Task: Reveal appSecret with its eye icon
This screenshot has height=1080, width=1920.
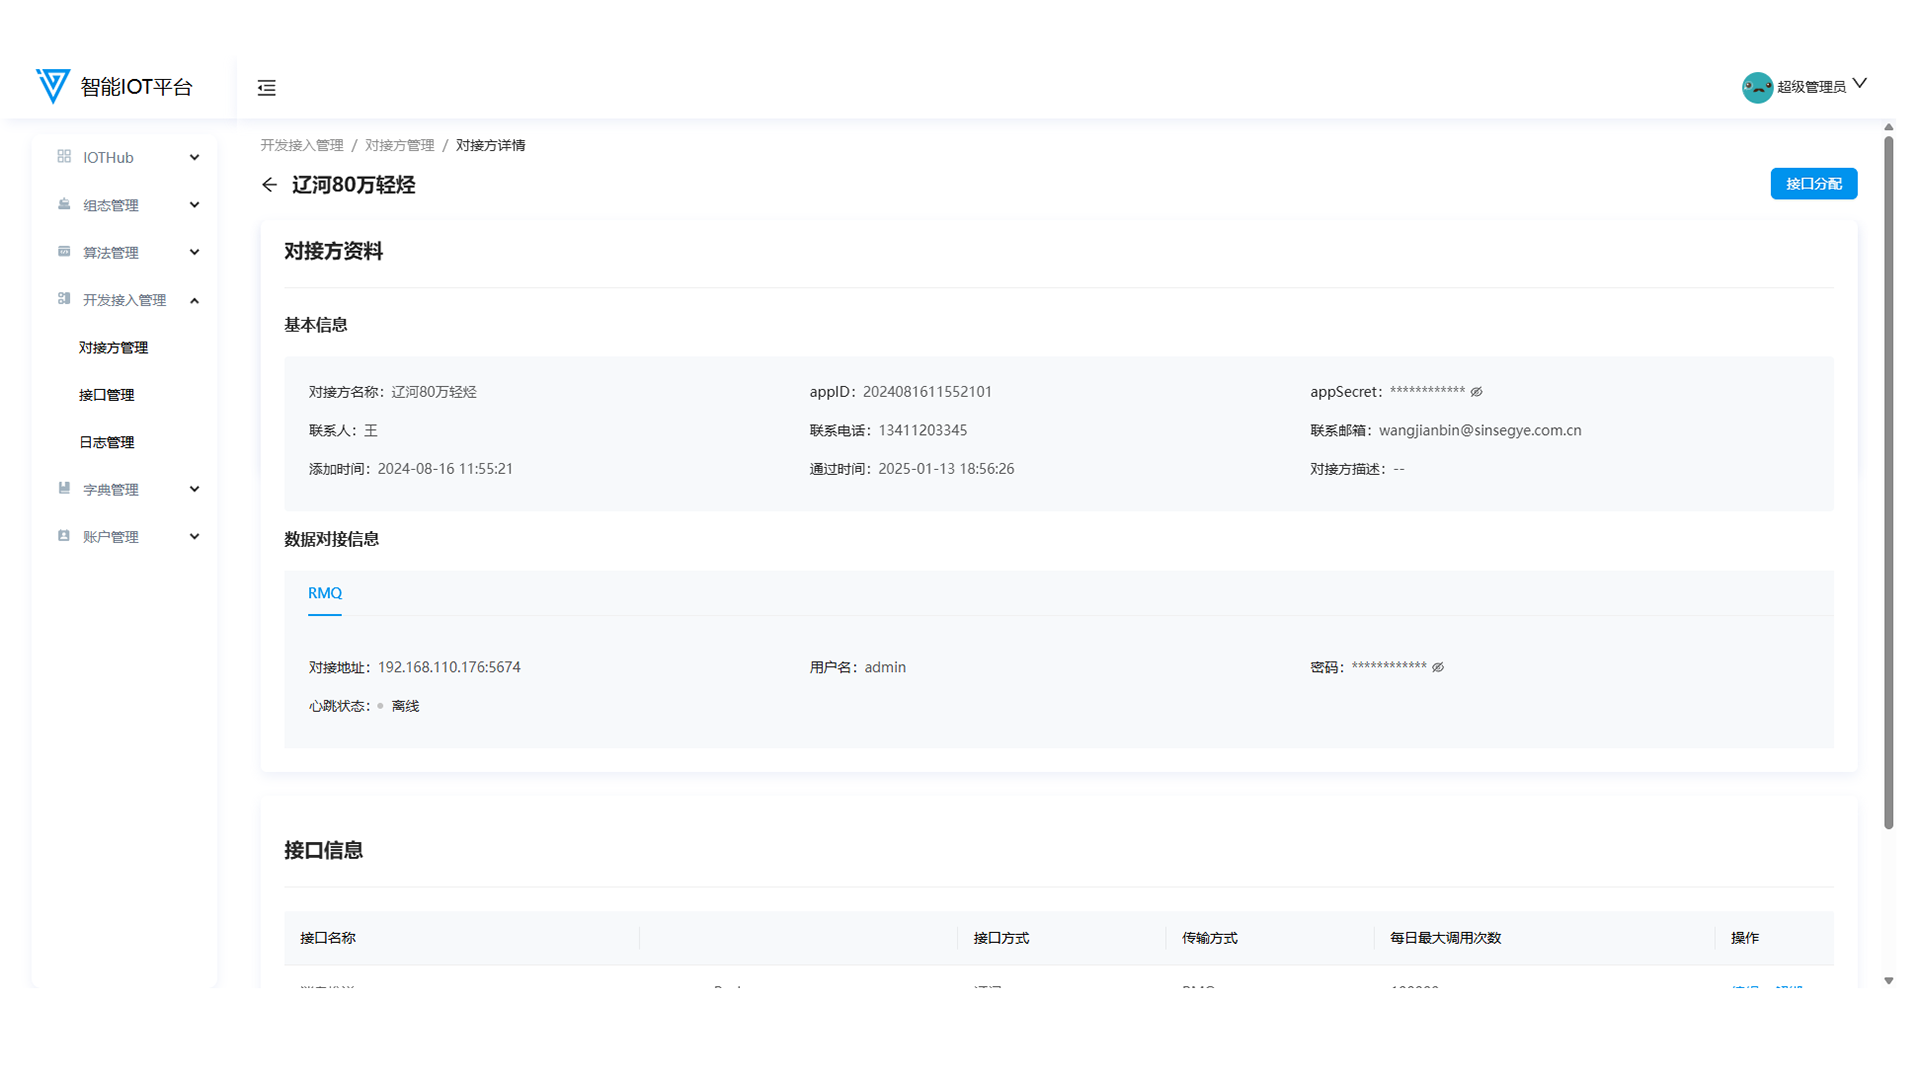Action: tap(1476, 392)
